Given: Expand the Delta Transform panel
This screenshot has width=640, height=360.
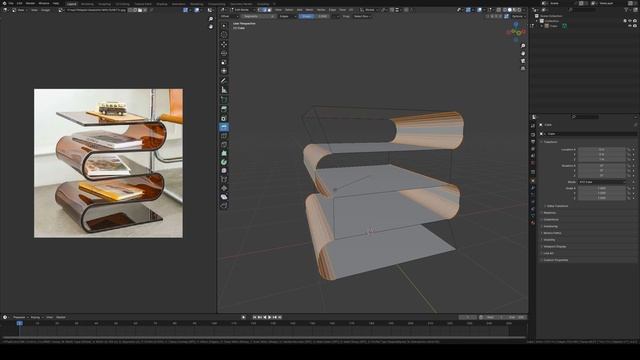Looking at the screenshot, I should pos(557,206).
